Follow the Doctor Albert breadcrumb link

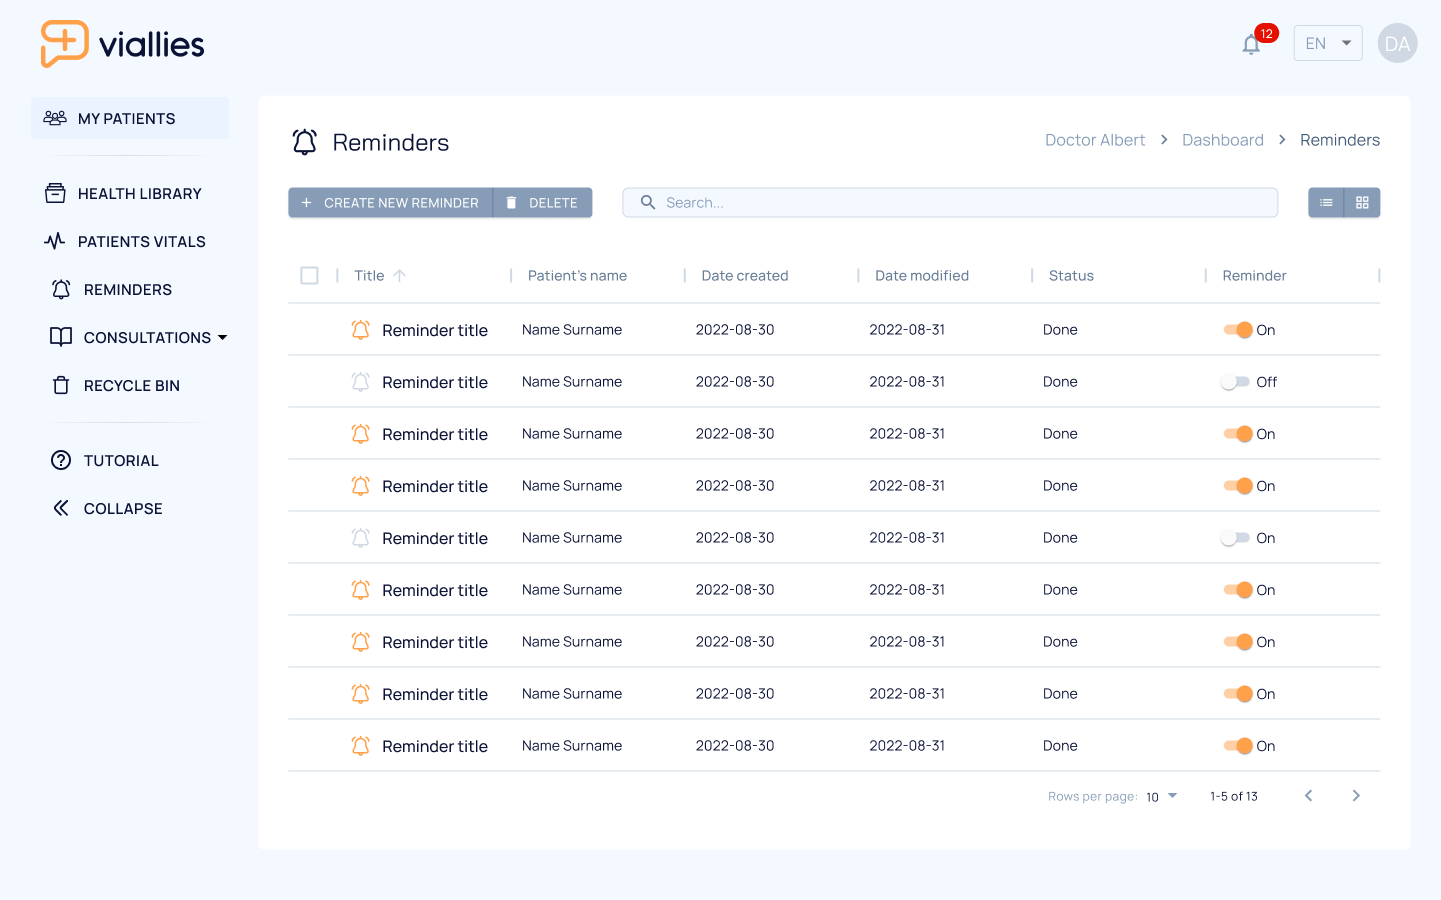pos(1095,140)
